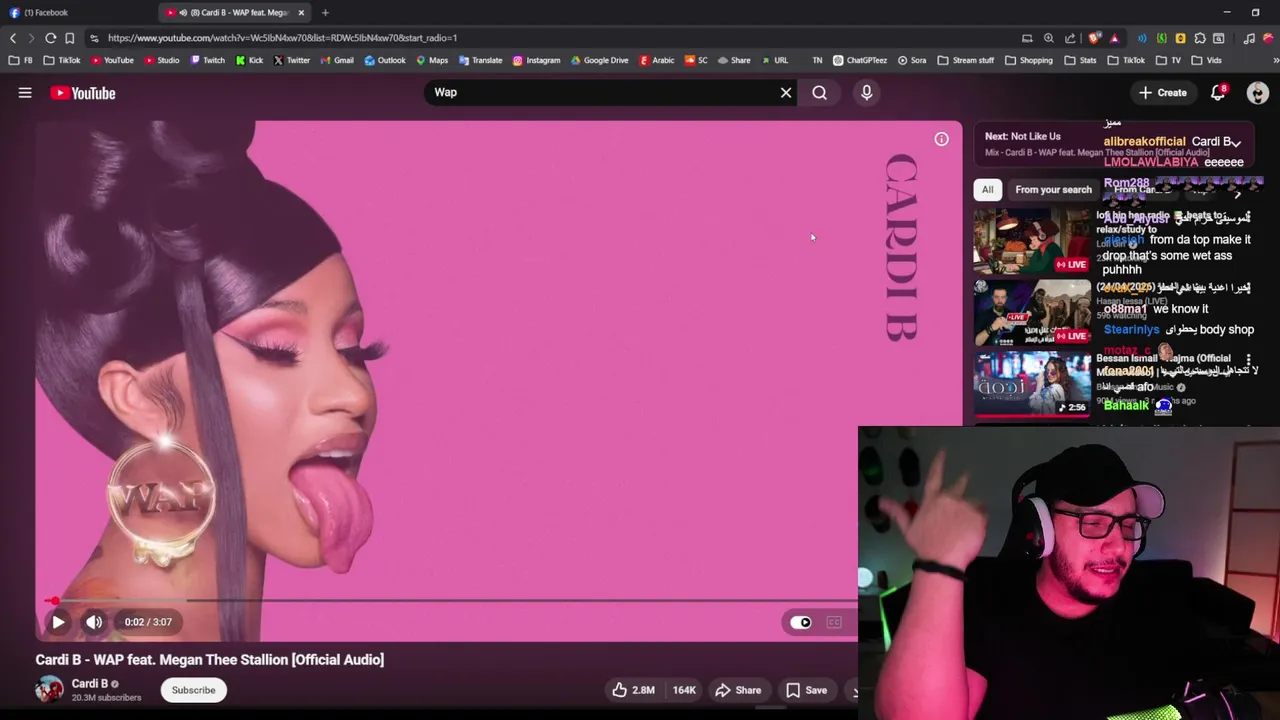1280x720 pixels.
Task: Open the Cardi B channel name link
Action: pos(90,684)
